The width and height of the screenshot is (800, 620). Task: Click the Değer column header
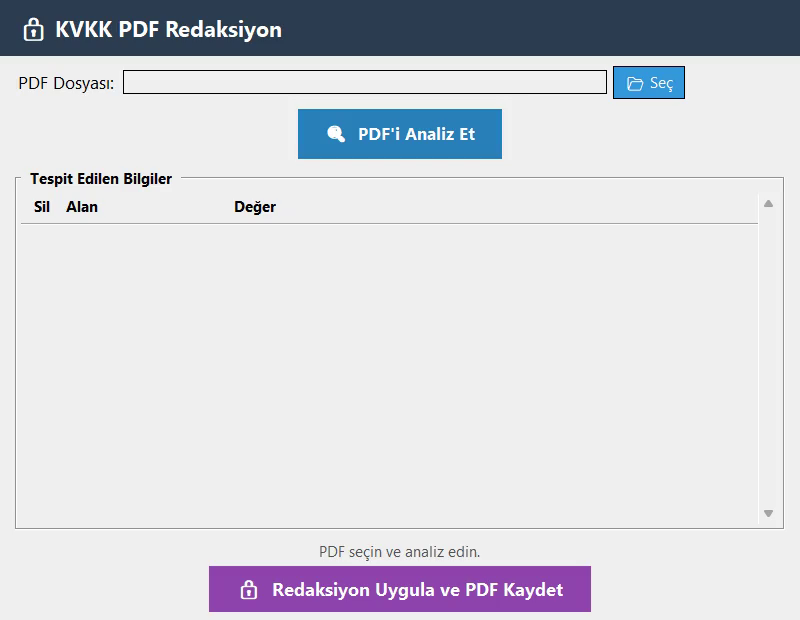255,207
